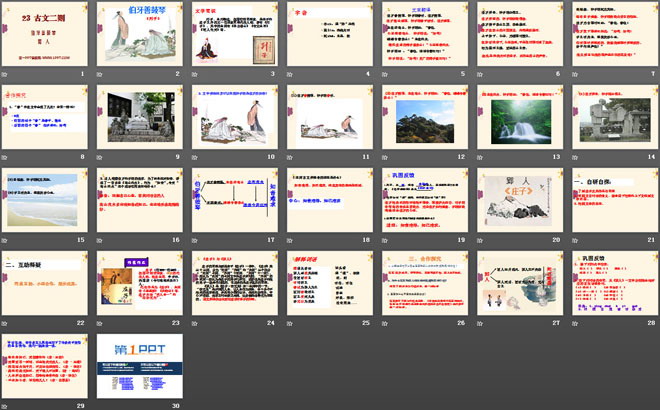
Task: Click the animation star icon under slide 6
Action: (x=478, y=75)
